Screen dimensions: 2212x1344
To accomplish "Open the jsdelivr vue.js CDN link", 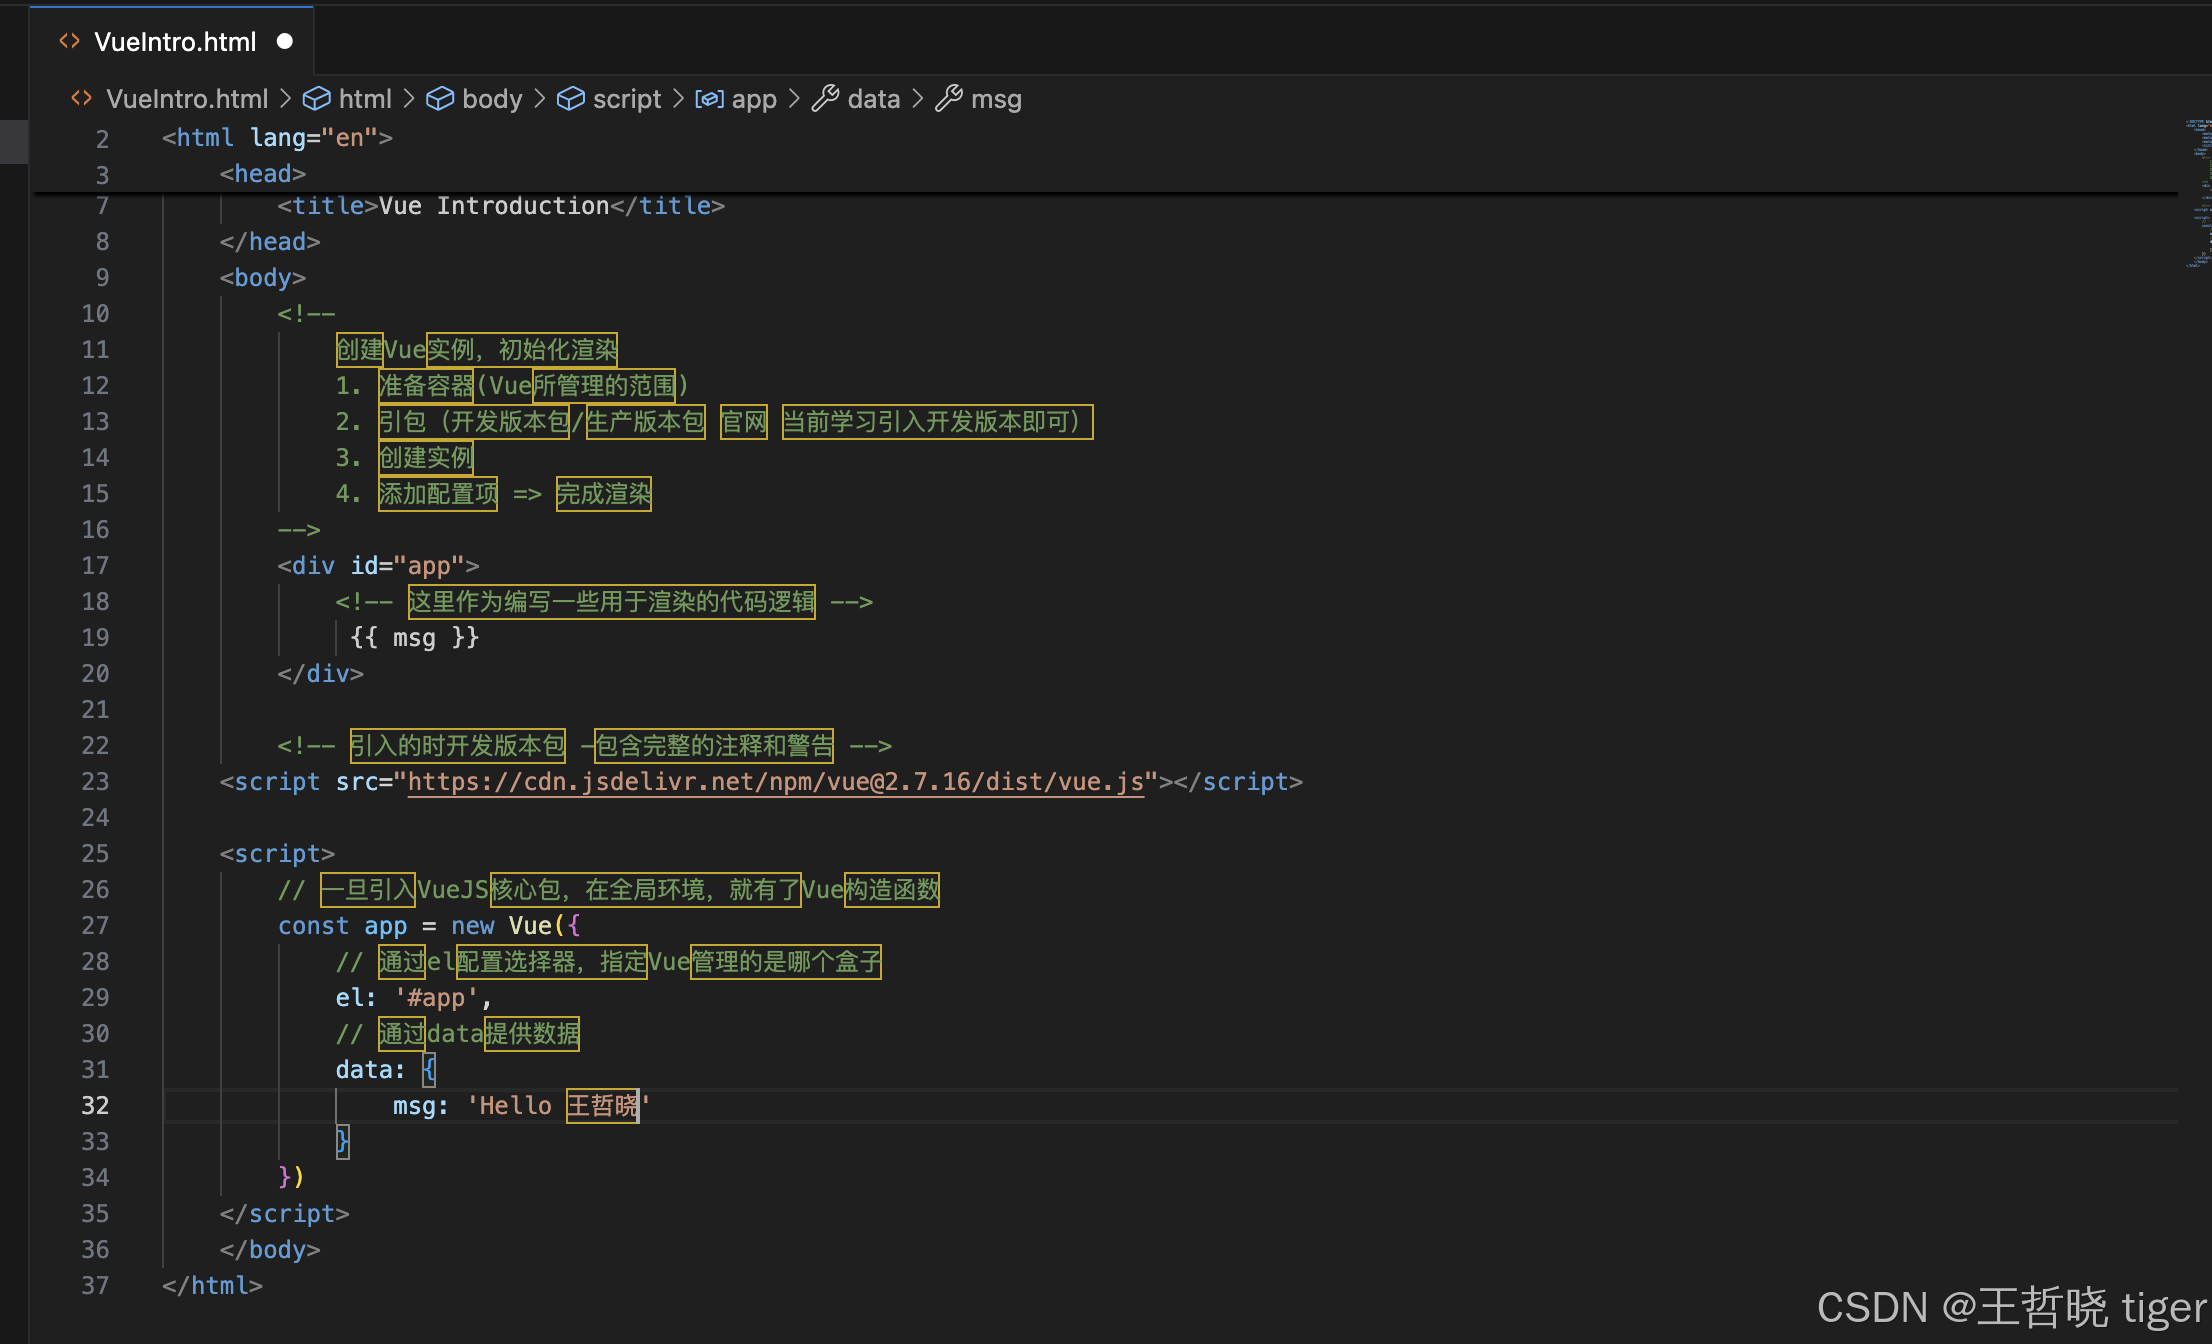I will 775,782.
